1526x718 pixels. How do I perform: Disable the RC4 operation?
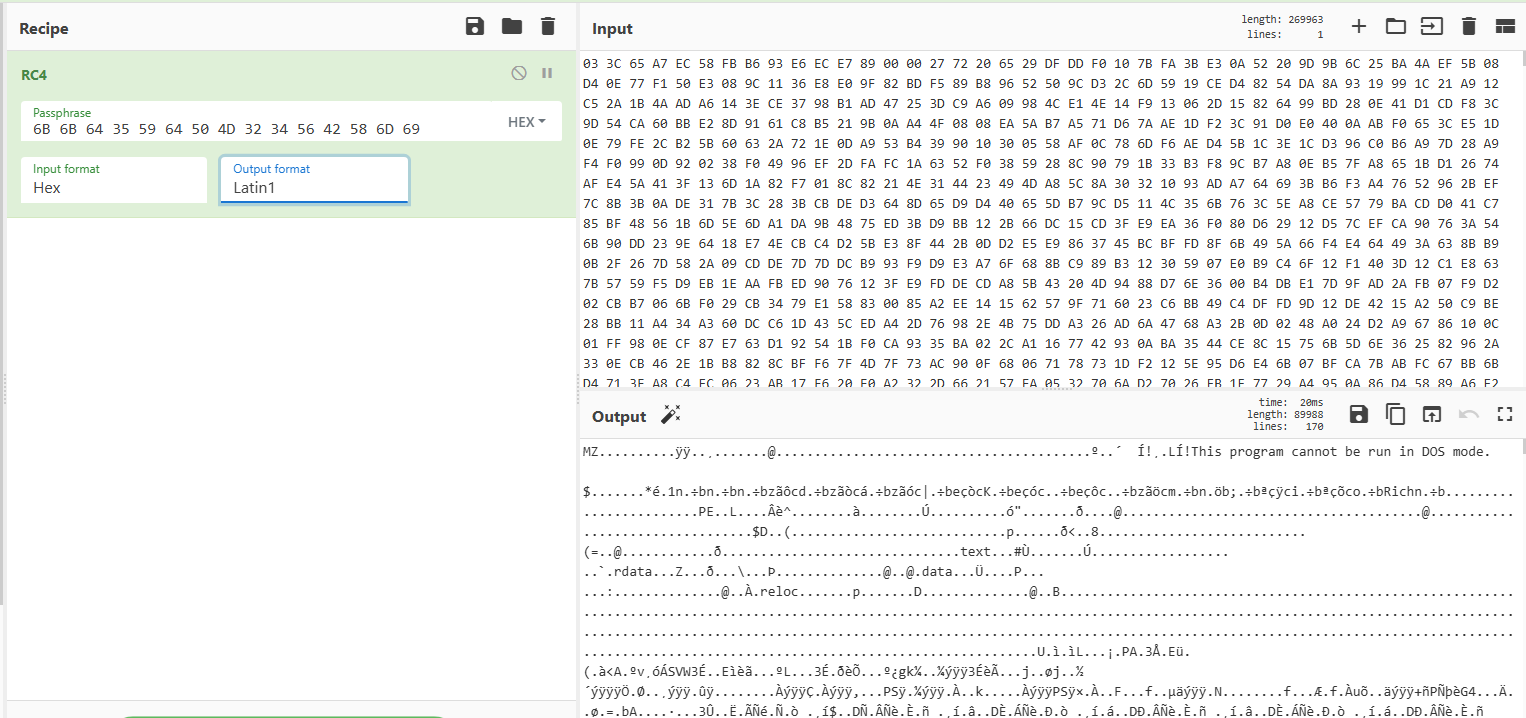click(x=518, y=73)
